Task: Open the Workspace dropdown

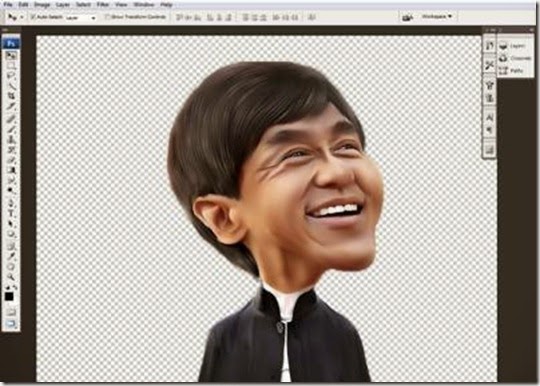Action: pyautogui.click(x=437, y=17)
